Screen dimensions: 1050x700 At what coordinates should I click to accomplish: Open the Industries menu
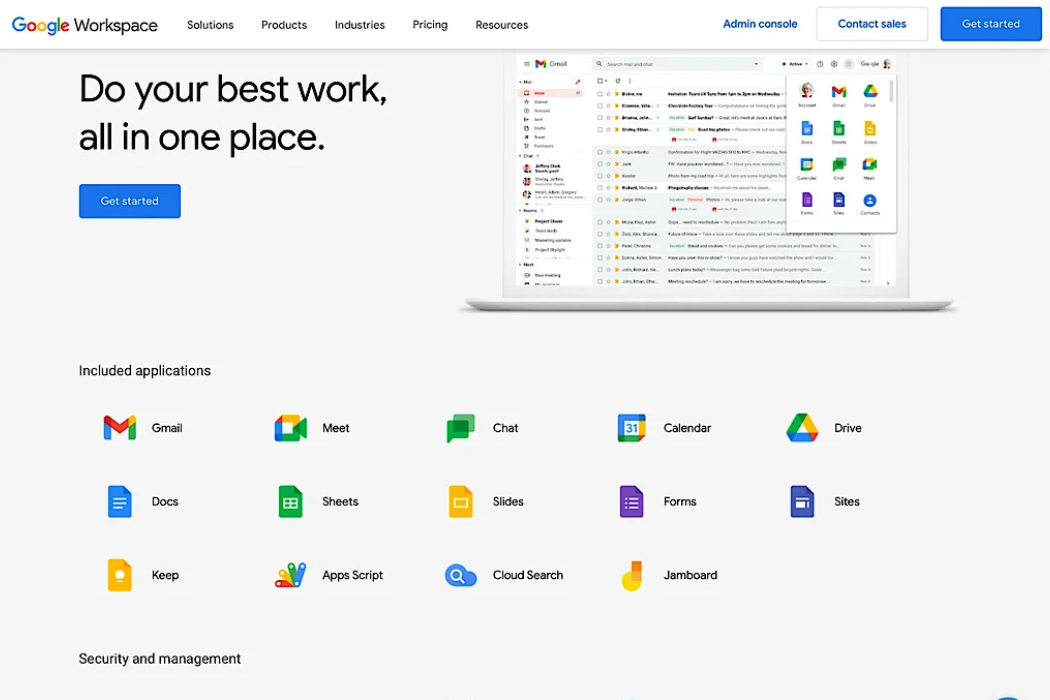point(360,25)
